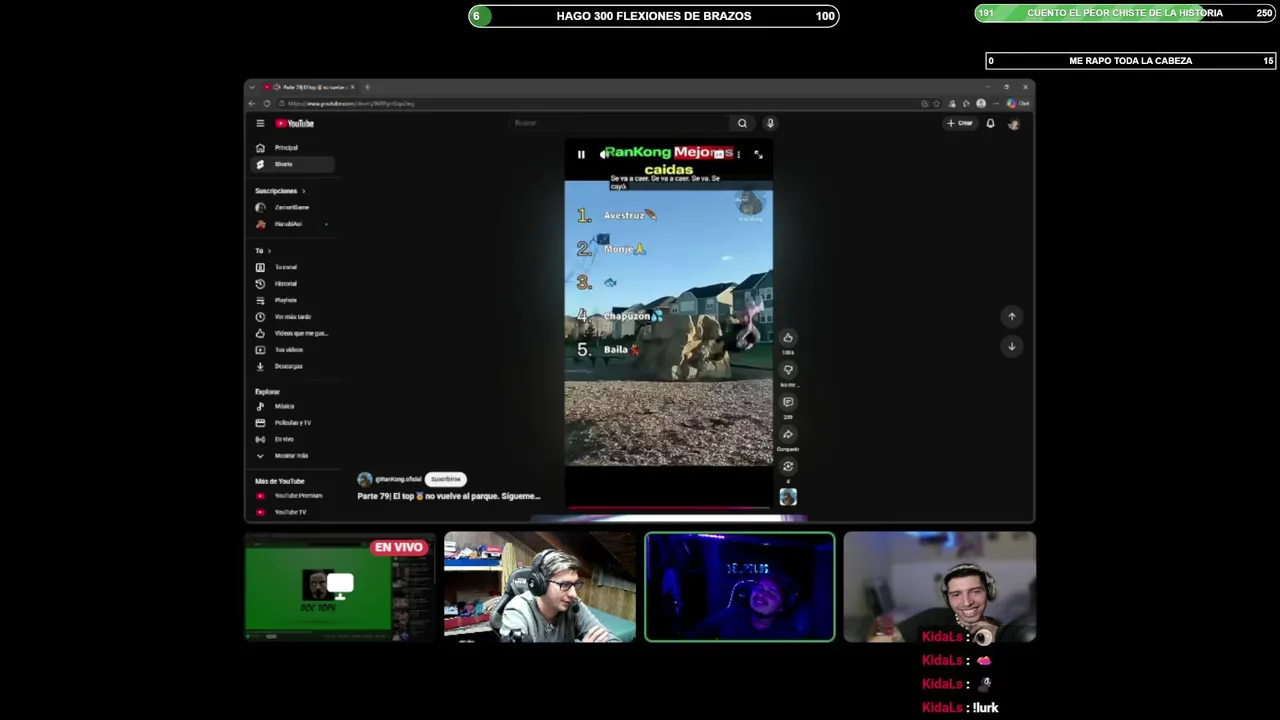Click the HAGO 300 FLEXIONES DE BRAZOS goal bar
The height and width of the screenshot is (720, 1280).
pyautogui.click(x=654, y=16)
